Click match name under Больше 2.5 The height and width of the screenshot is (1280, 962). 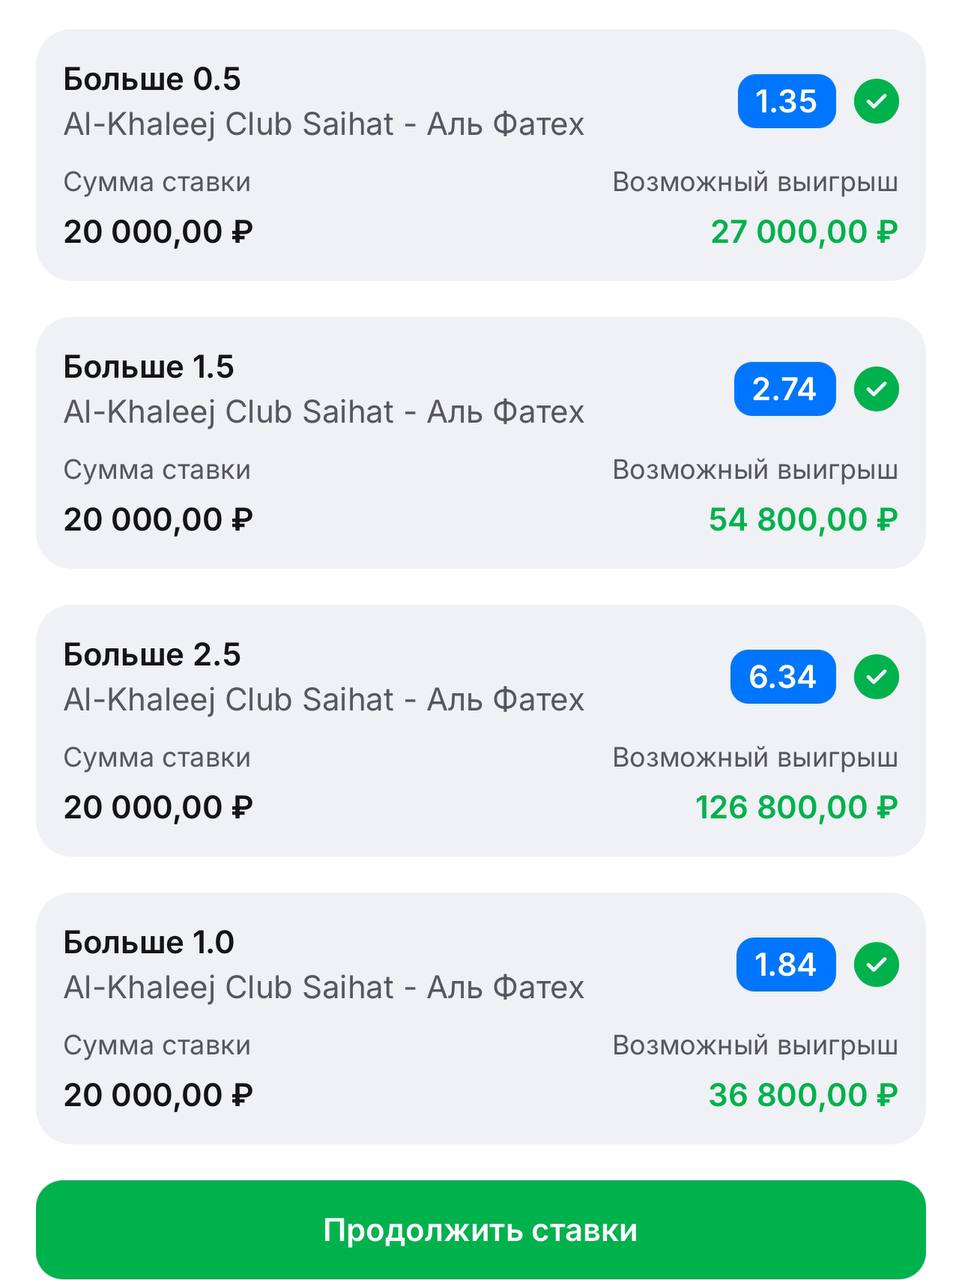coord(324,700)
